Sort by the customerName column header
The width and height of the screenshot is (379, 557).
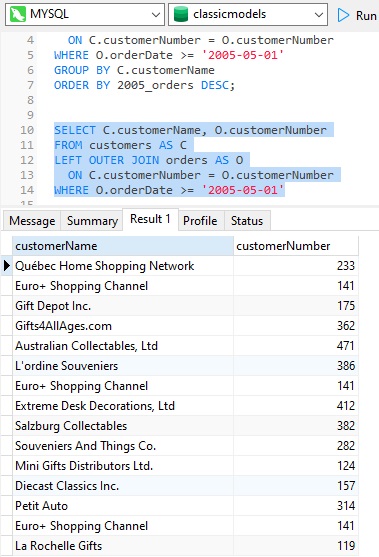(123, 246)
